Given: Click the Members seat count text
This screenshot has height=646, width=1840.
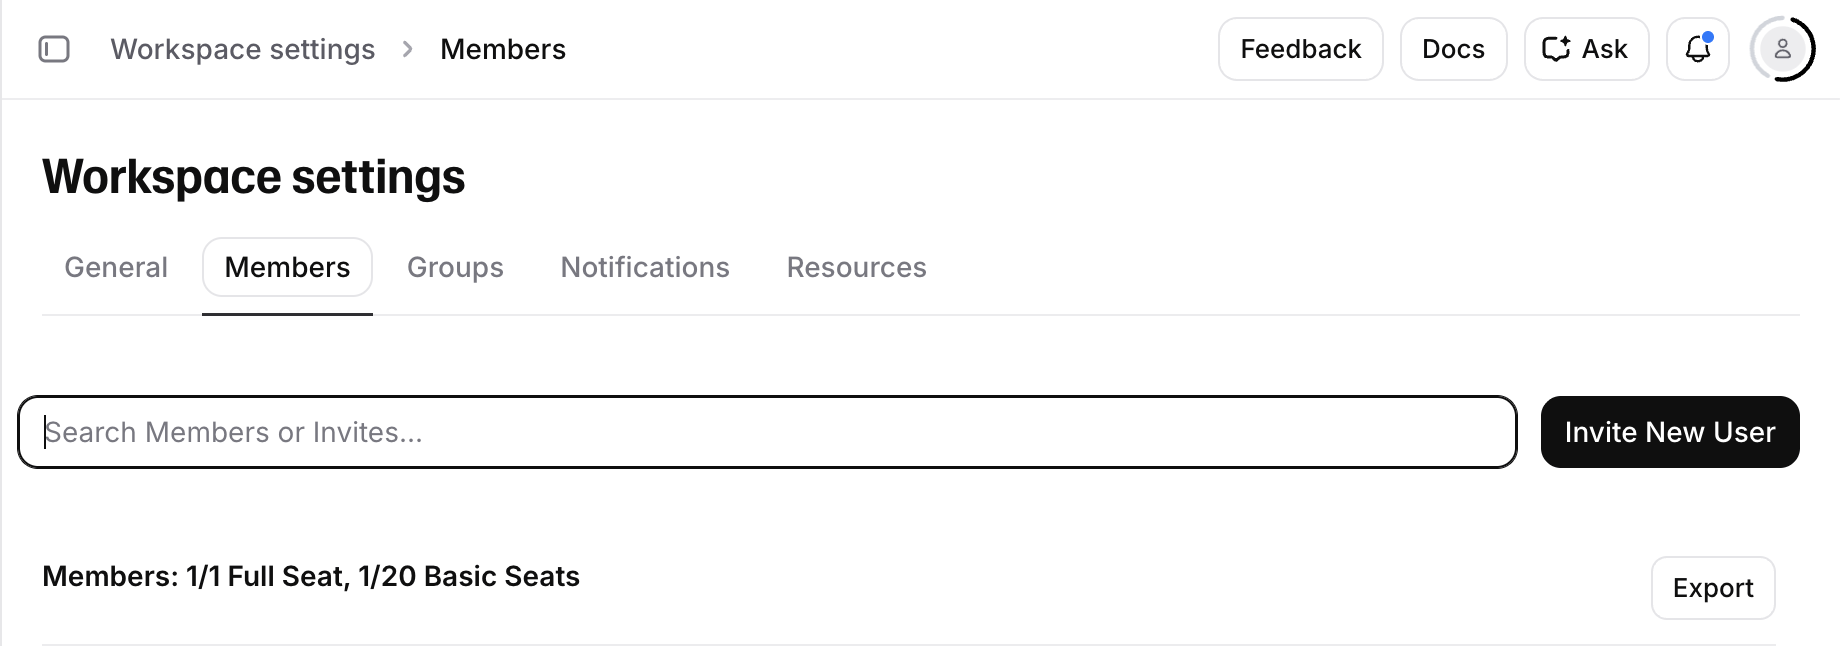Looking at the screenshot, I should tap(311, 576).
